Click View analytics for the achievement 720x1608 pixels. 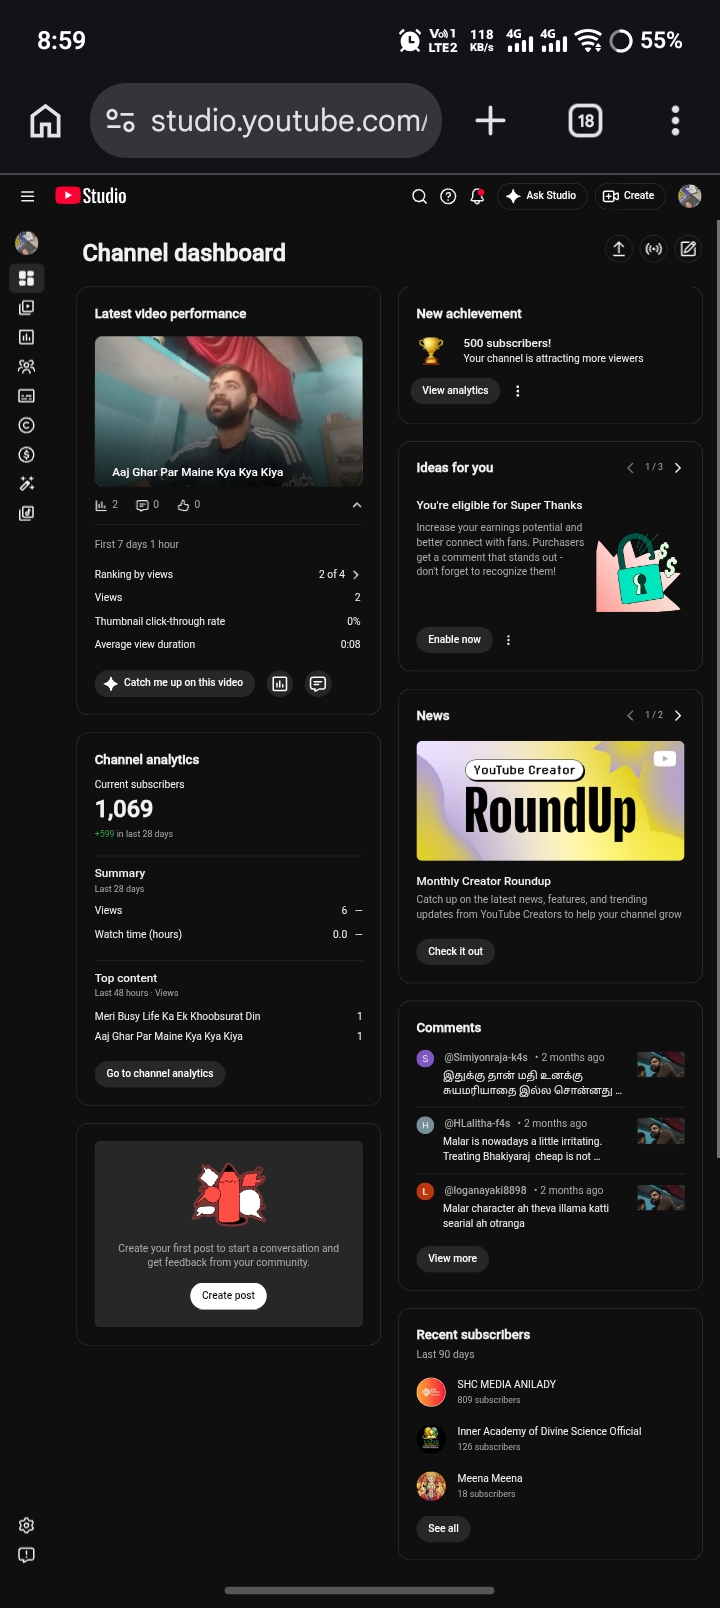[x=455, y=391]
